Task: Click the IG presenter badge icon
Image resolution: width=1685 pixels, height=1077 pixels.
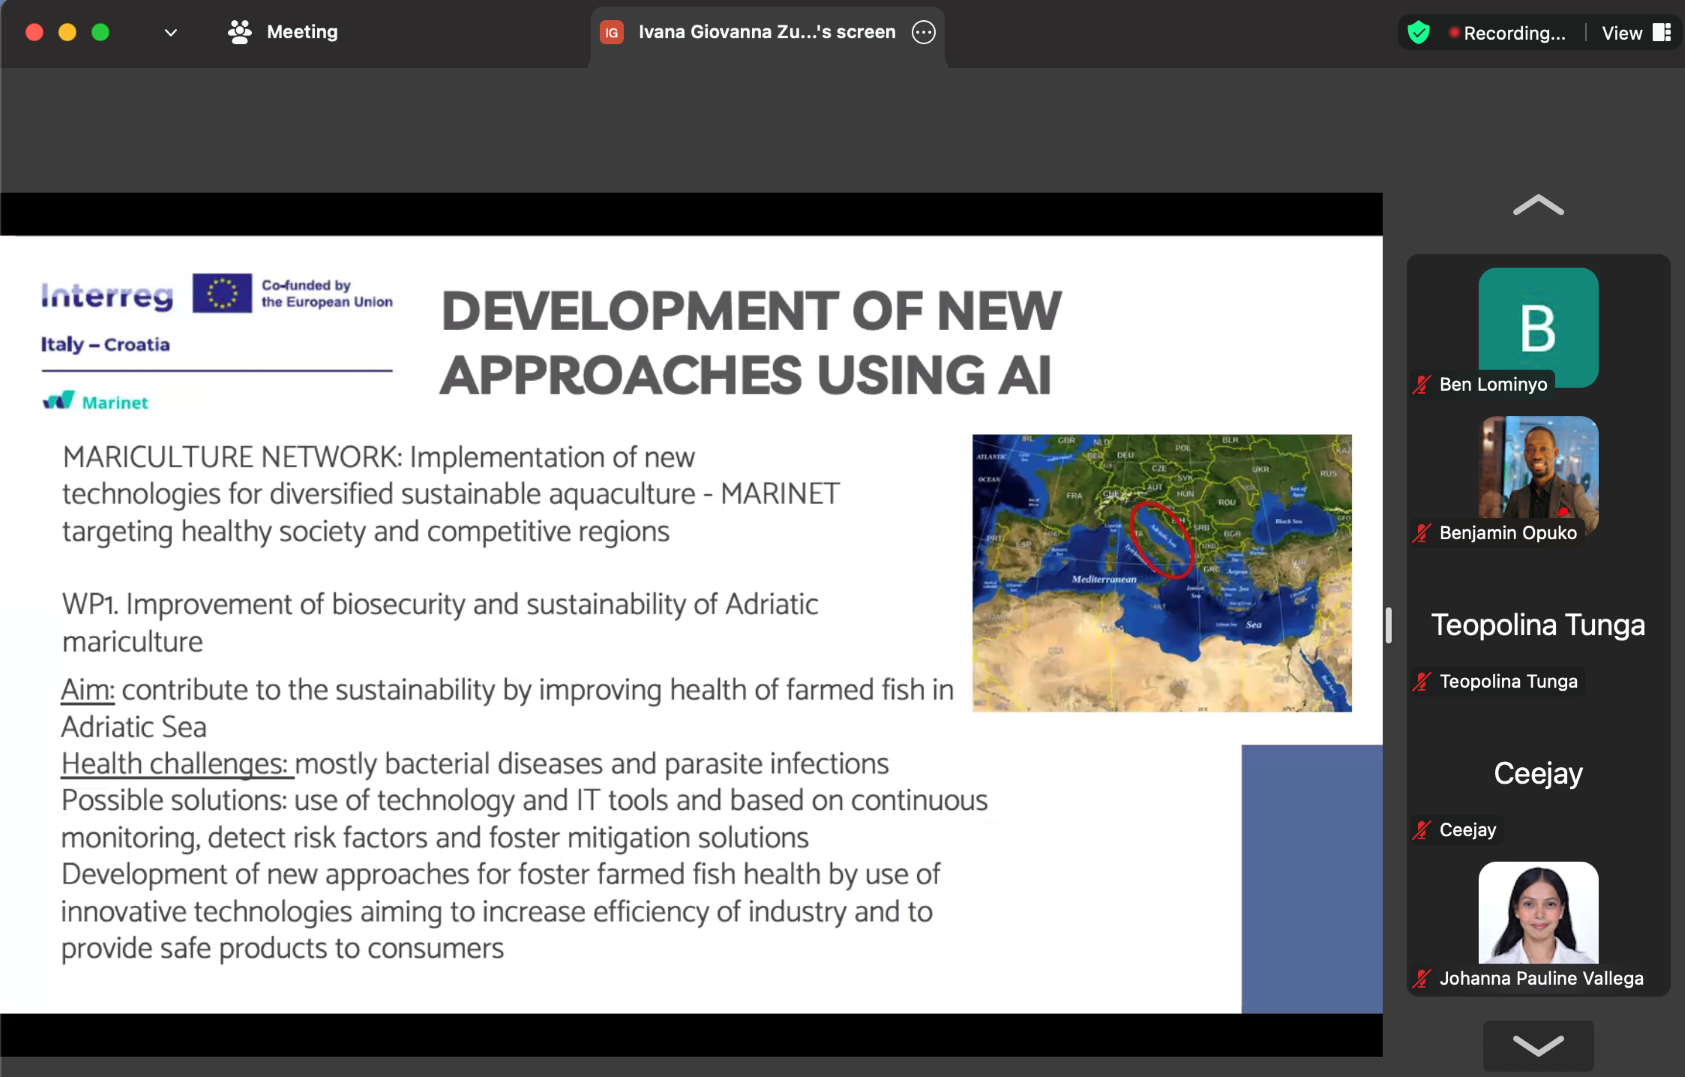Action: click(x=611, y=33)
